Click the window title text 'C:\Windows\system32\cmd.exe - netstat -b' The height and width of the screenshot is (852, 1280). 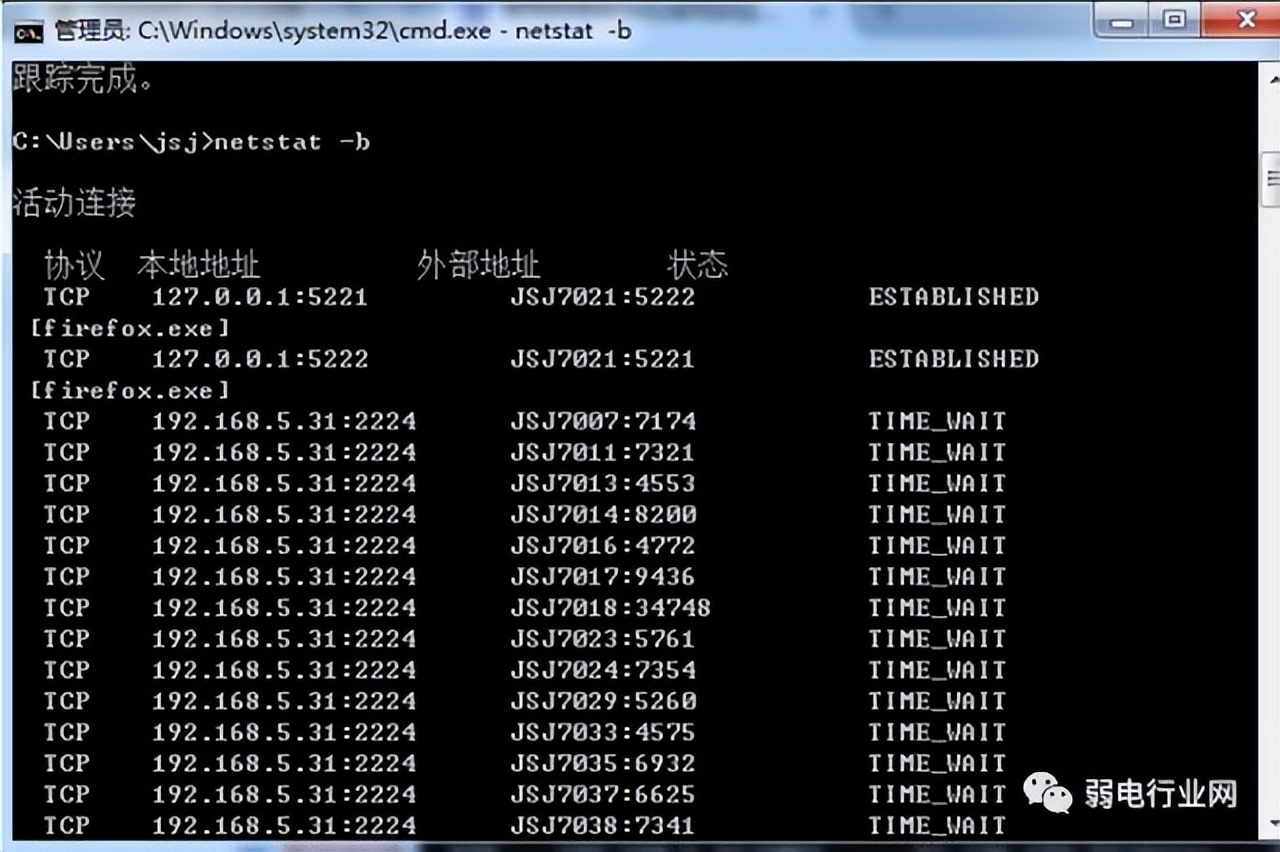385,30
